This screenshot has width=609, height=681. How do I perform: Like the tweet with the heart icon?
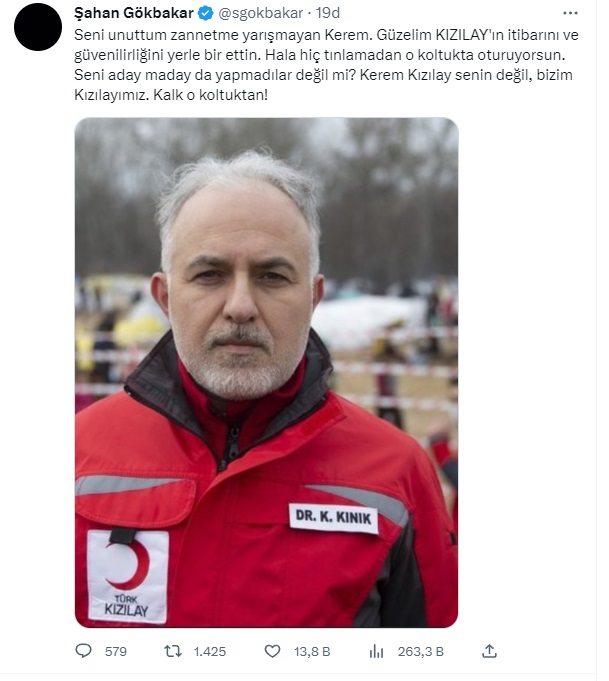click(x=272, y=651)
